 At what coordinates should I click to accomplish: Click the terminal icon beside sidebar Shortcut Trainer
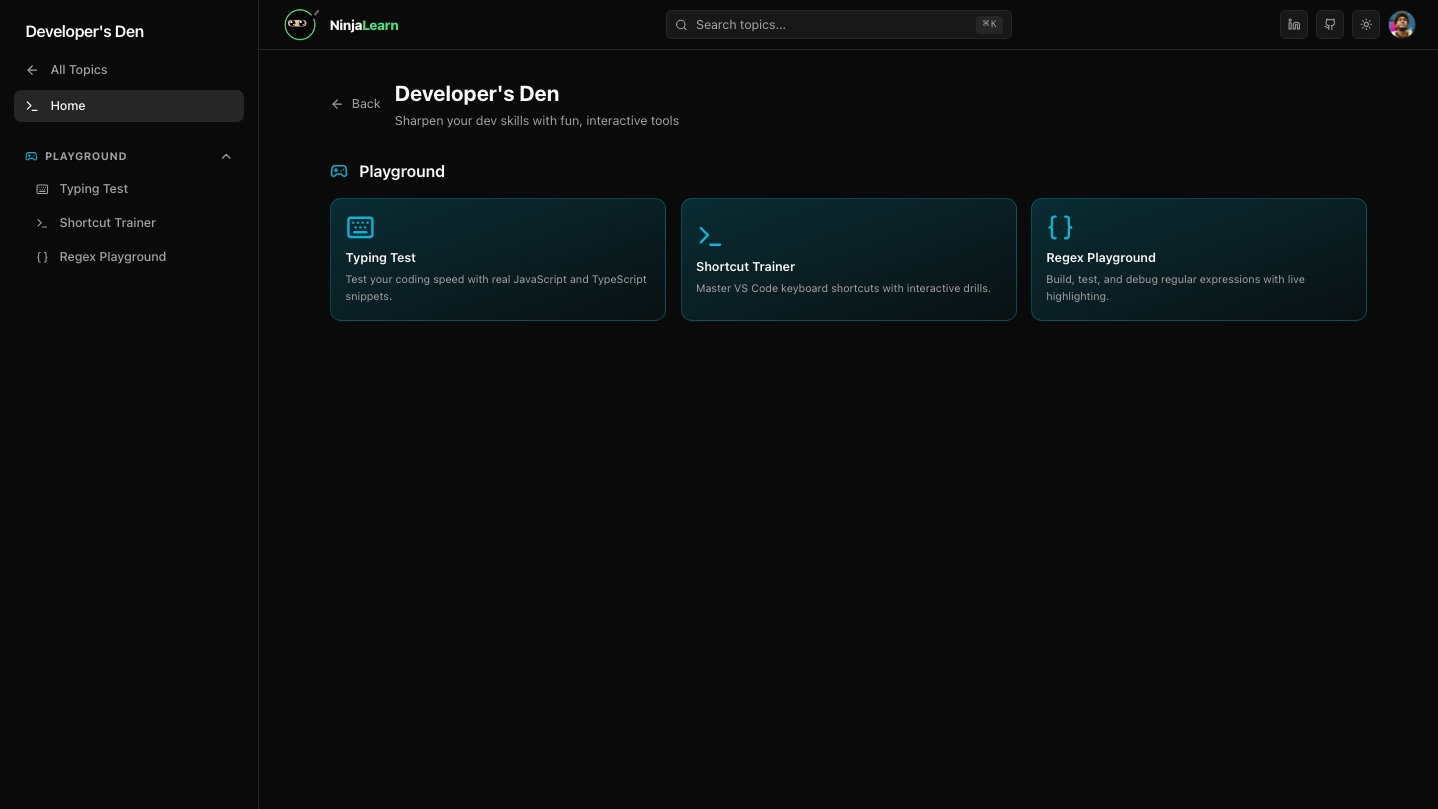tap(42, 223)
